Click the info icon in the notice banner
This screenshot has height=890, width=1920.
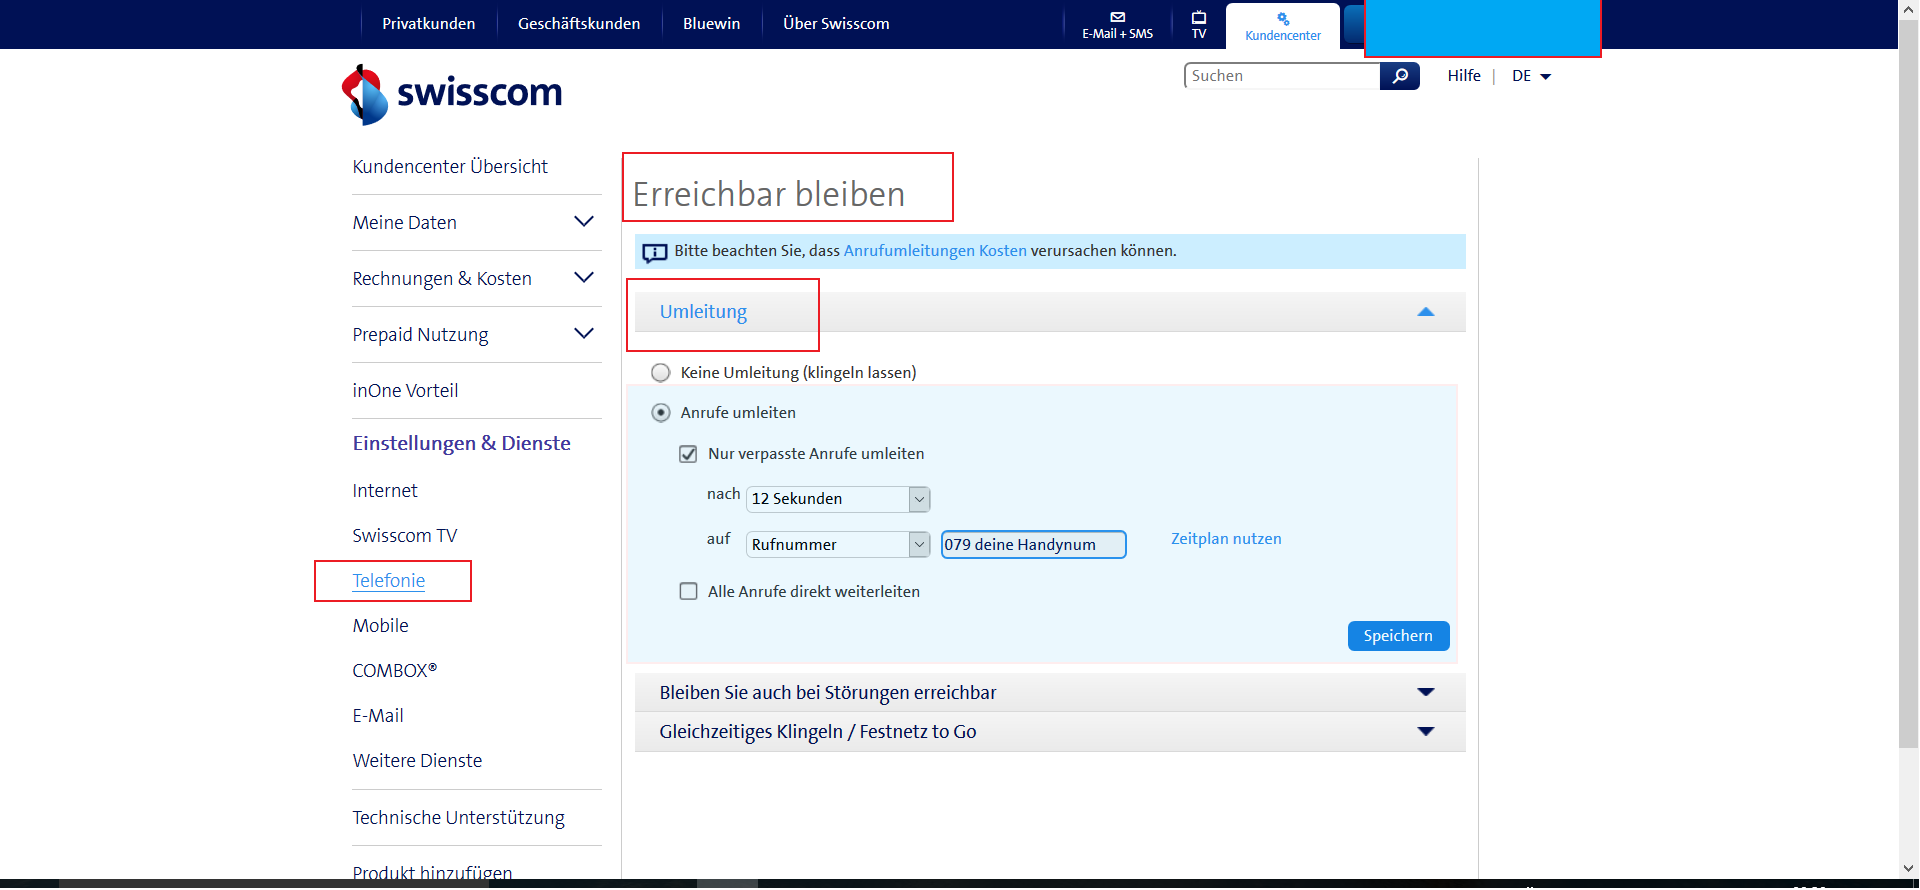(654, 252)
